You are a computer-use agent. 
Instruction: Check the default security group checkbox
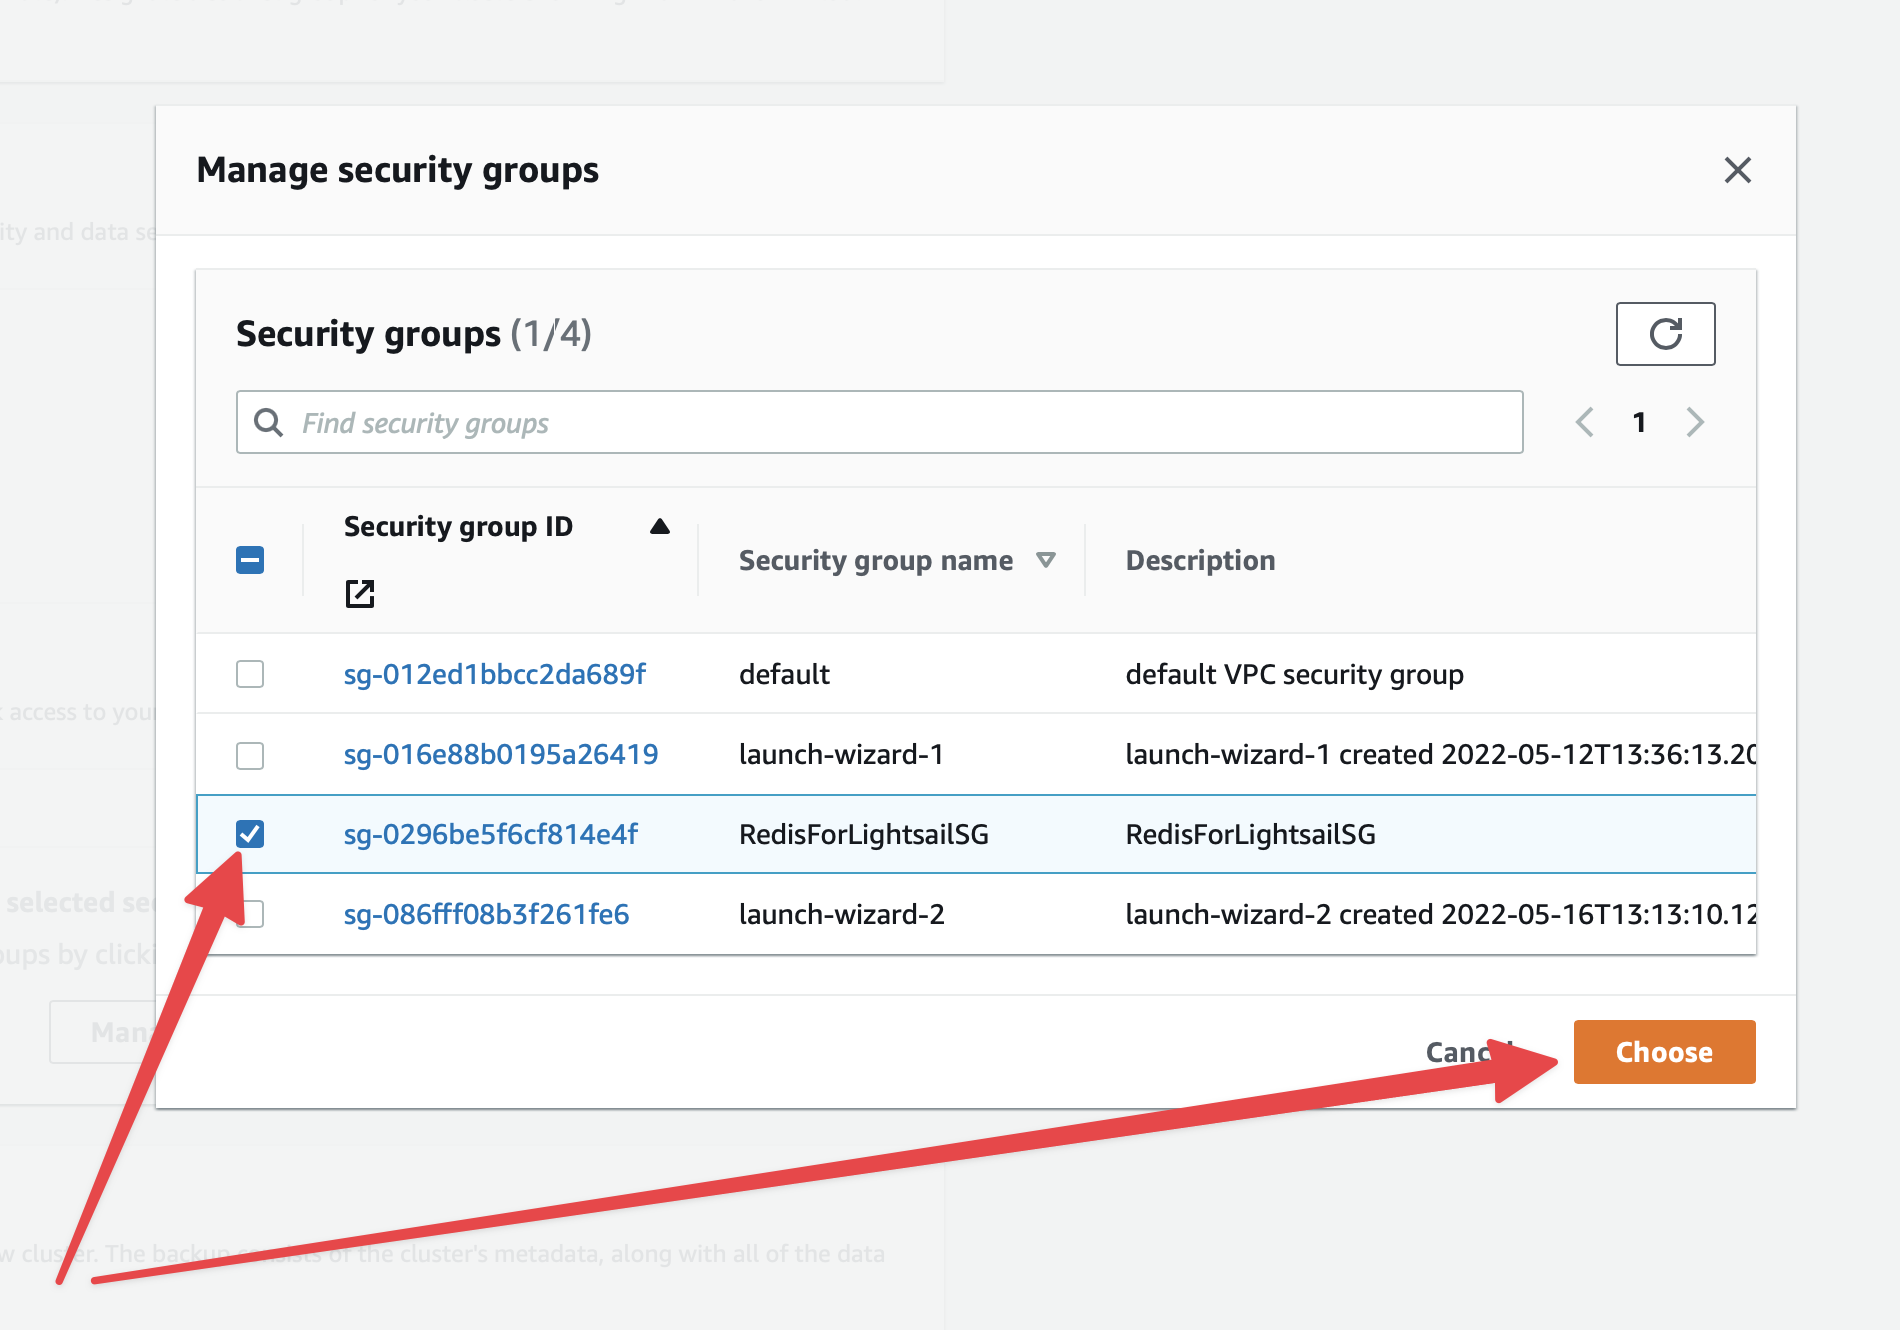[x=250, y=674]
